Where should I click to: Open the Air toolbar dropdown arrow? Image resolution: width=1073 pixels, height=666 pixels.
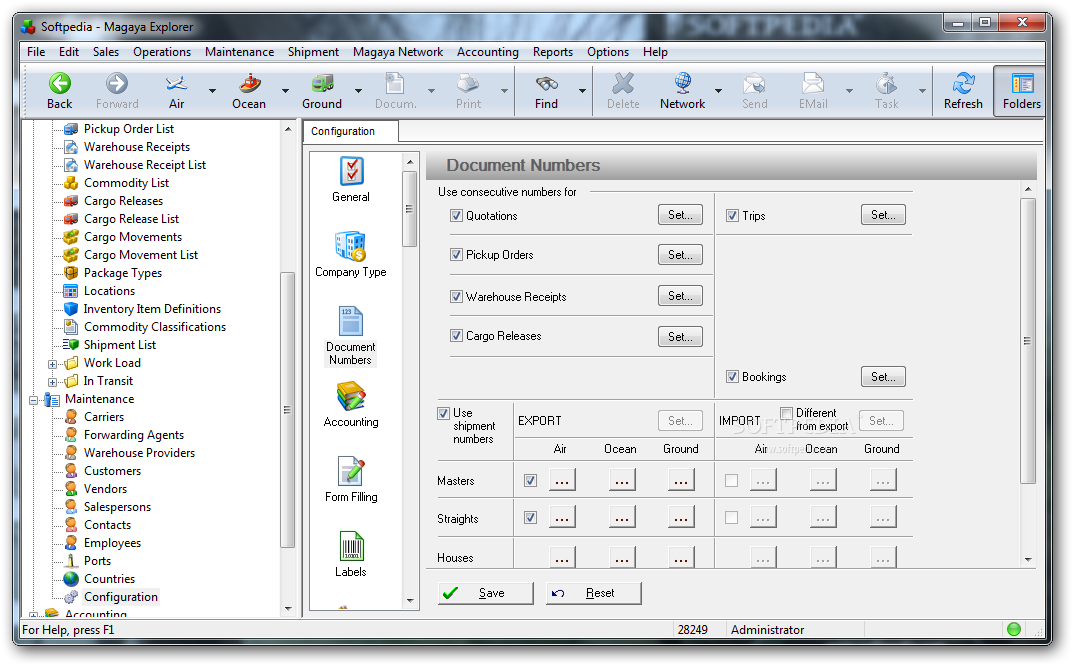[212, 90]
